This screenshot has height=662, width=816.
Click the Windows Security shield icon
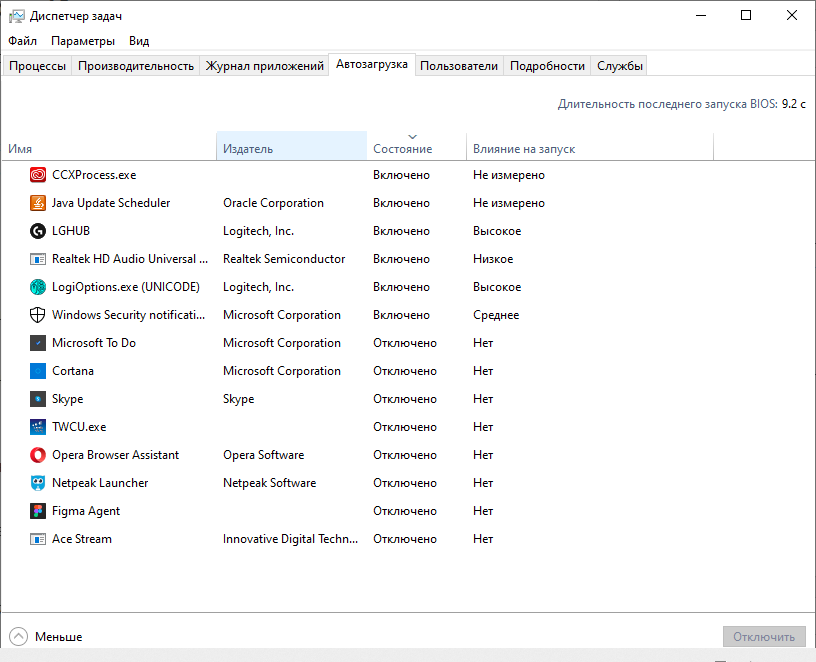38,315
